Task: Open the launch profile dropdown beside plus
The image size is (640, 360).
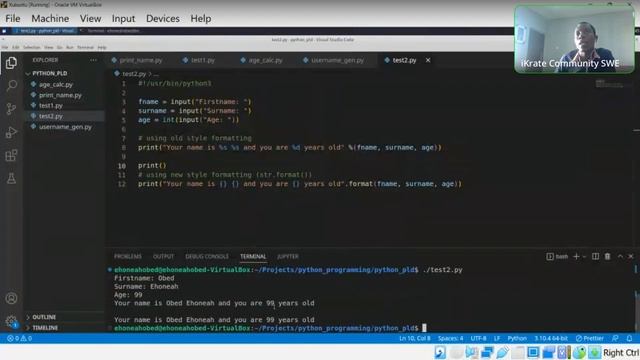Action: point(584,256)
